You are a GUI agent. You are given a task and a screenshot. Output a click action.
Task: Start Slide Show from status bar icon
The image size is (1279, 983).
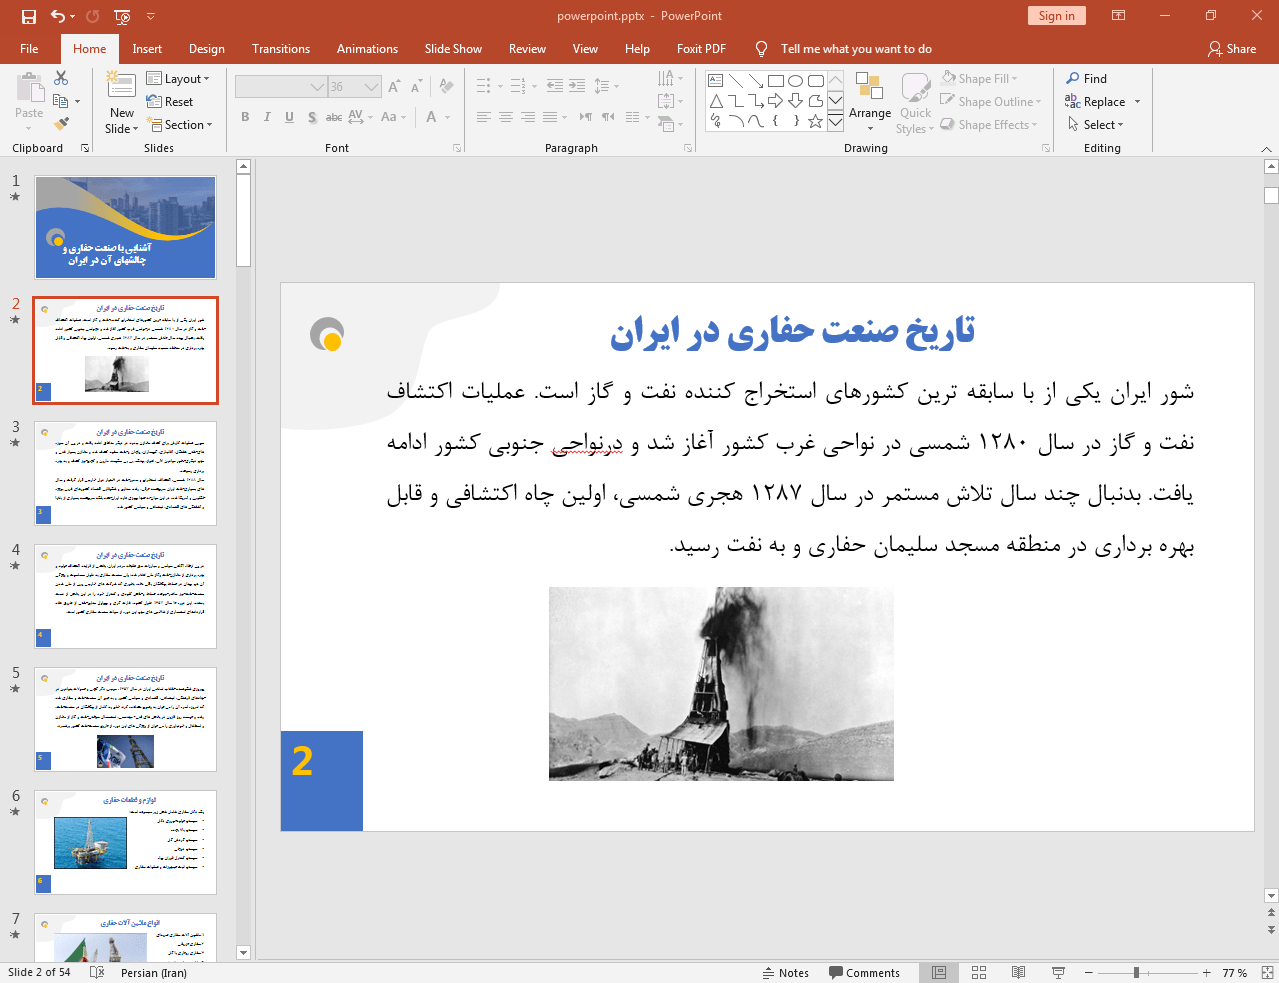[x=1058, y=972]
